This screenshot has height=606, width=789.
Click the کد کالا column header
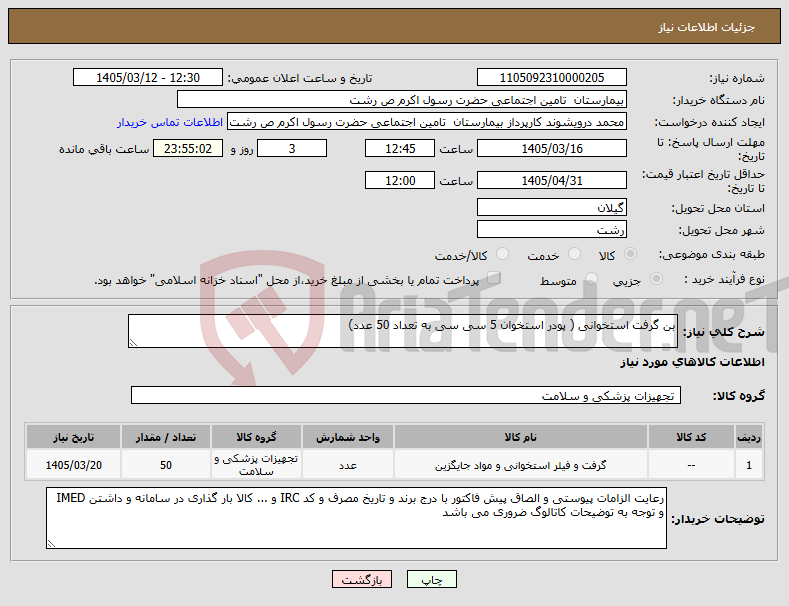(x=691, y=437)
